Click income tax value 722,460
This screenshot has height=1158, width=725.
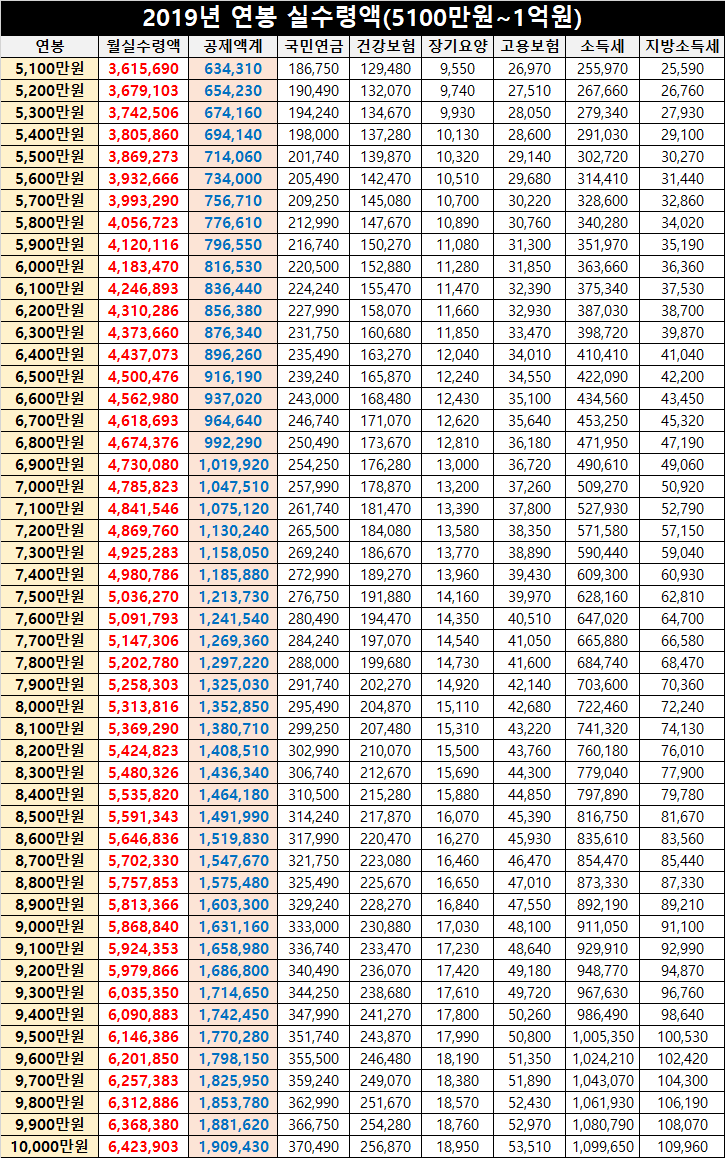(602, 707)
